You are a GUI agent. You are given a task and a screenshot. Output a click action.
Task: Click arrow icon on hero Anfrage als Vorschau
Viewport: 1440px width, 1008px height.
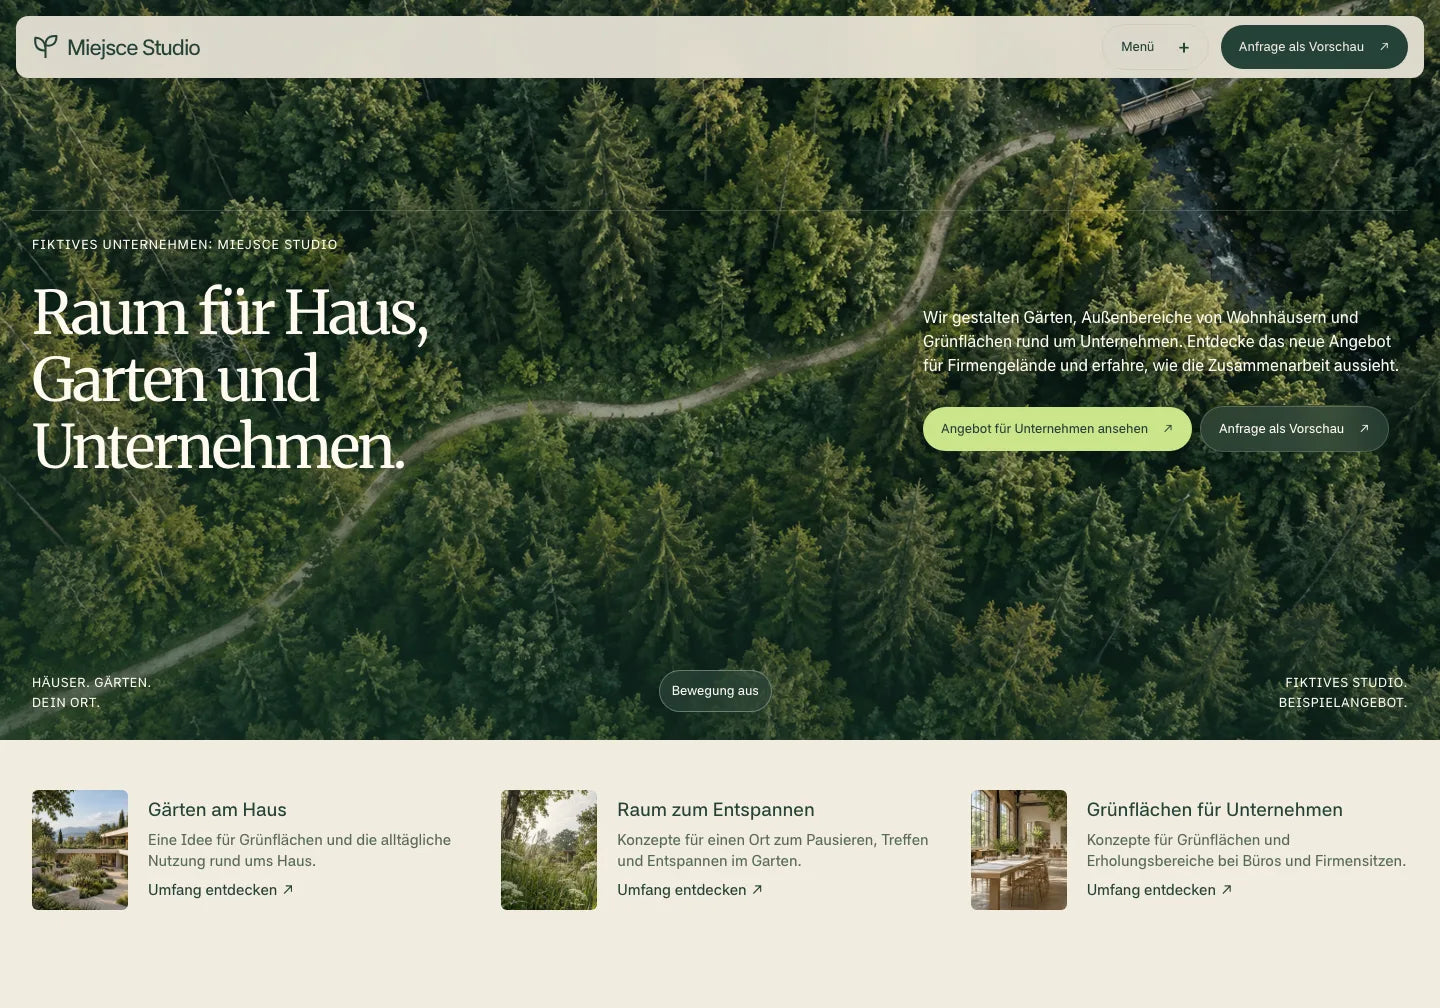(x=1364, y=429)
